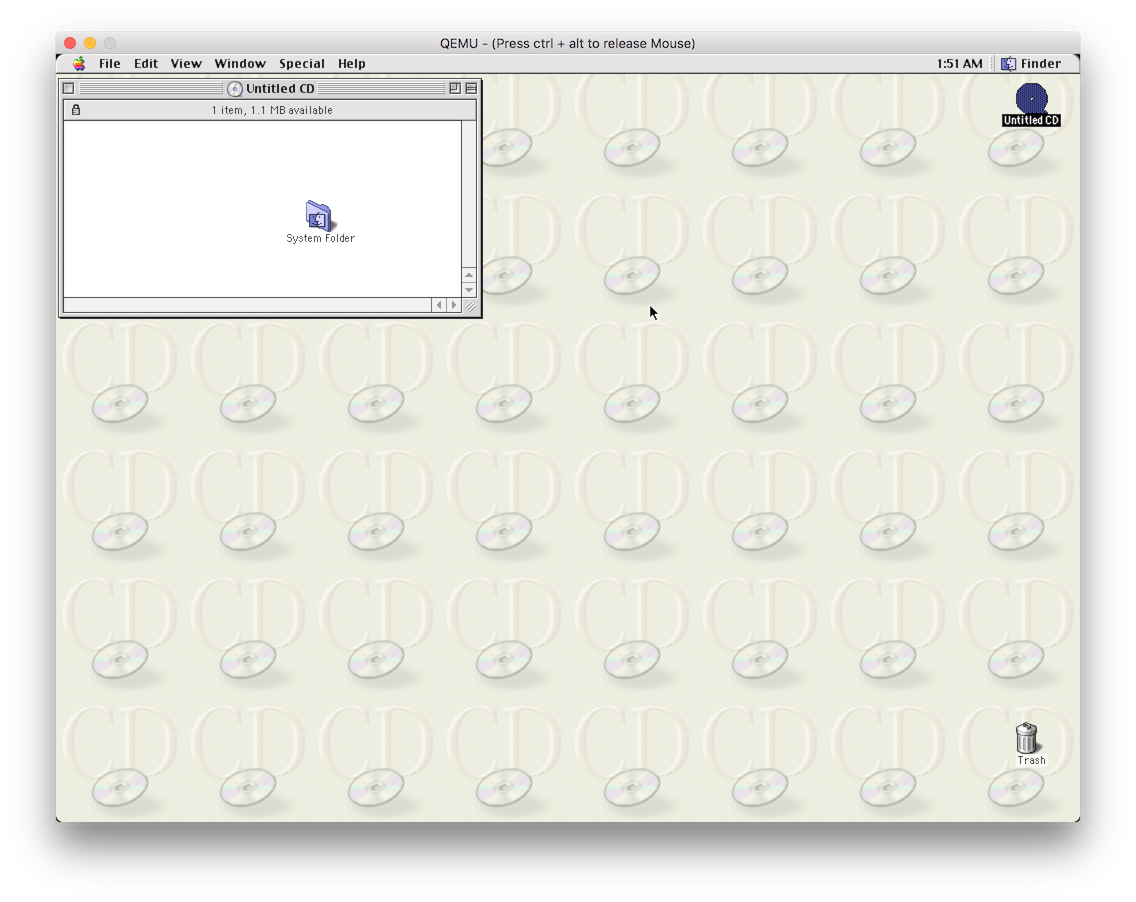This screenshot has height=902, width=1136.
Task: Click the QEMU window yellow minimize button
Action: 90,43
